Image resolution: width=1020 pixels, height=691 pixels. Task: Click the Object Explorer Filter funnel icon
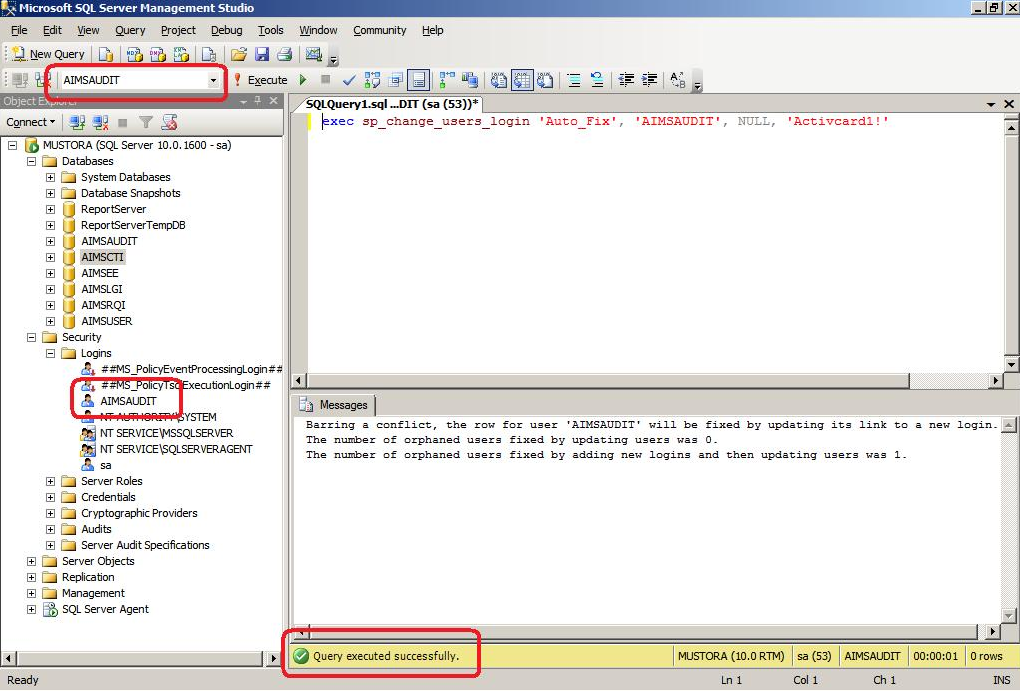pyautogui.click(x=146, y=122)
